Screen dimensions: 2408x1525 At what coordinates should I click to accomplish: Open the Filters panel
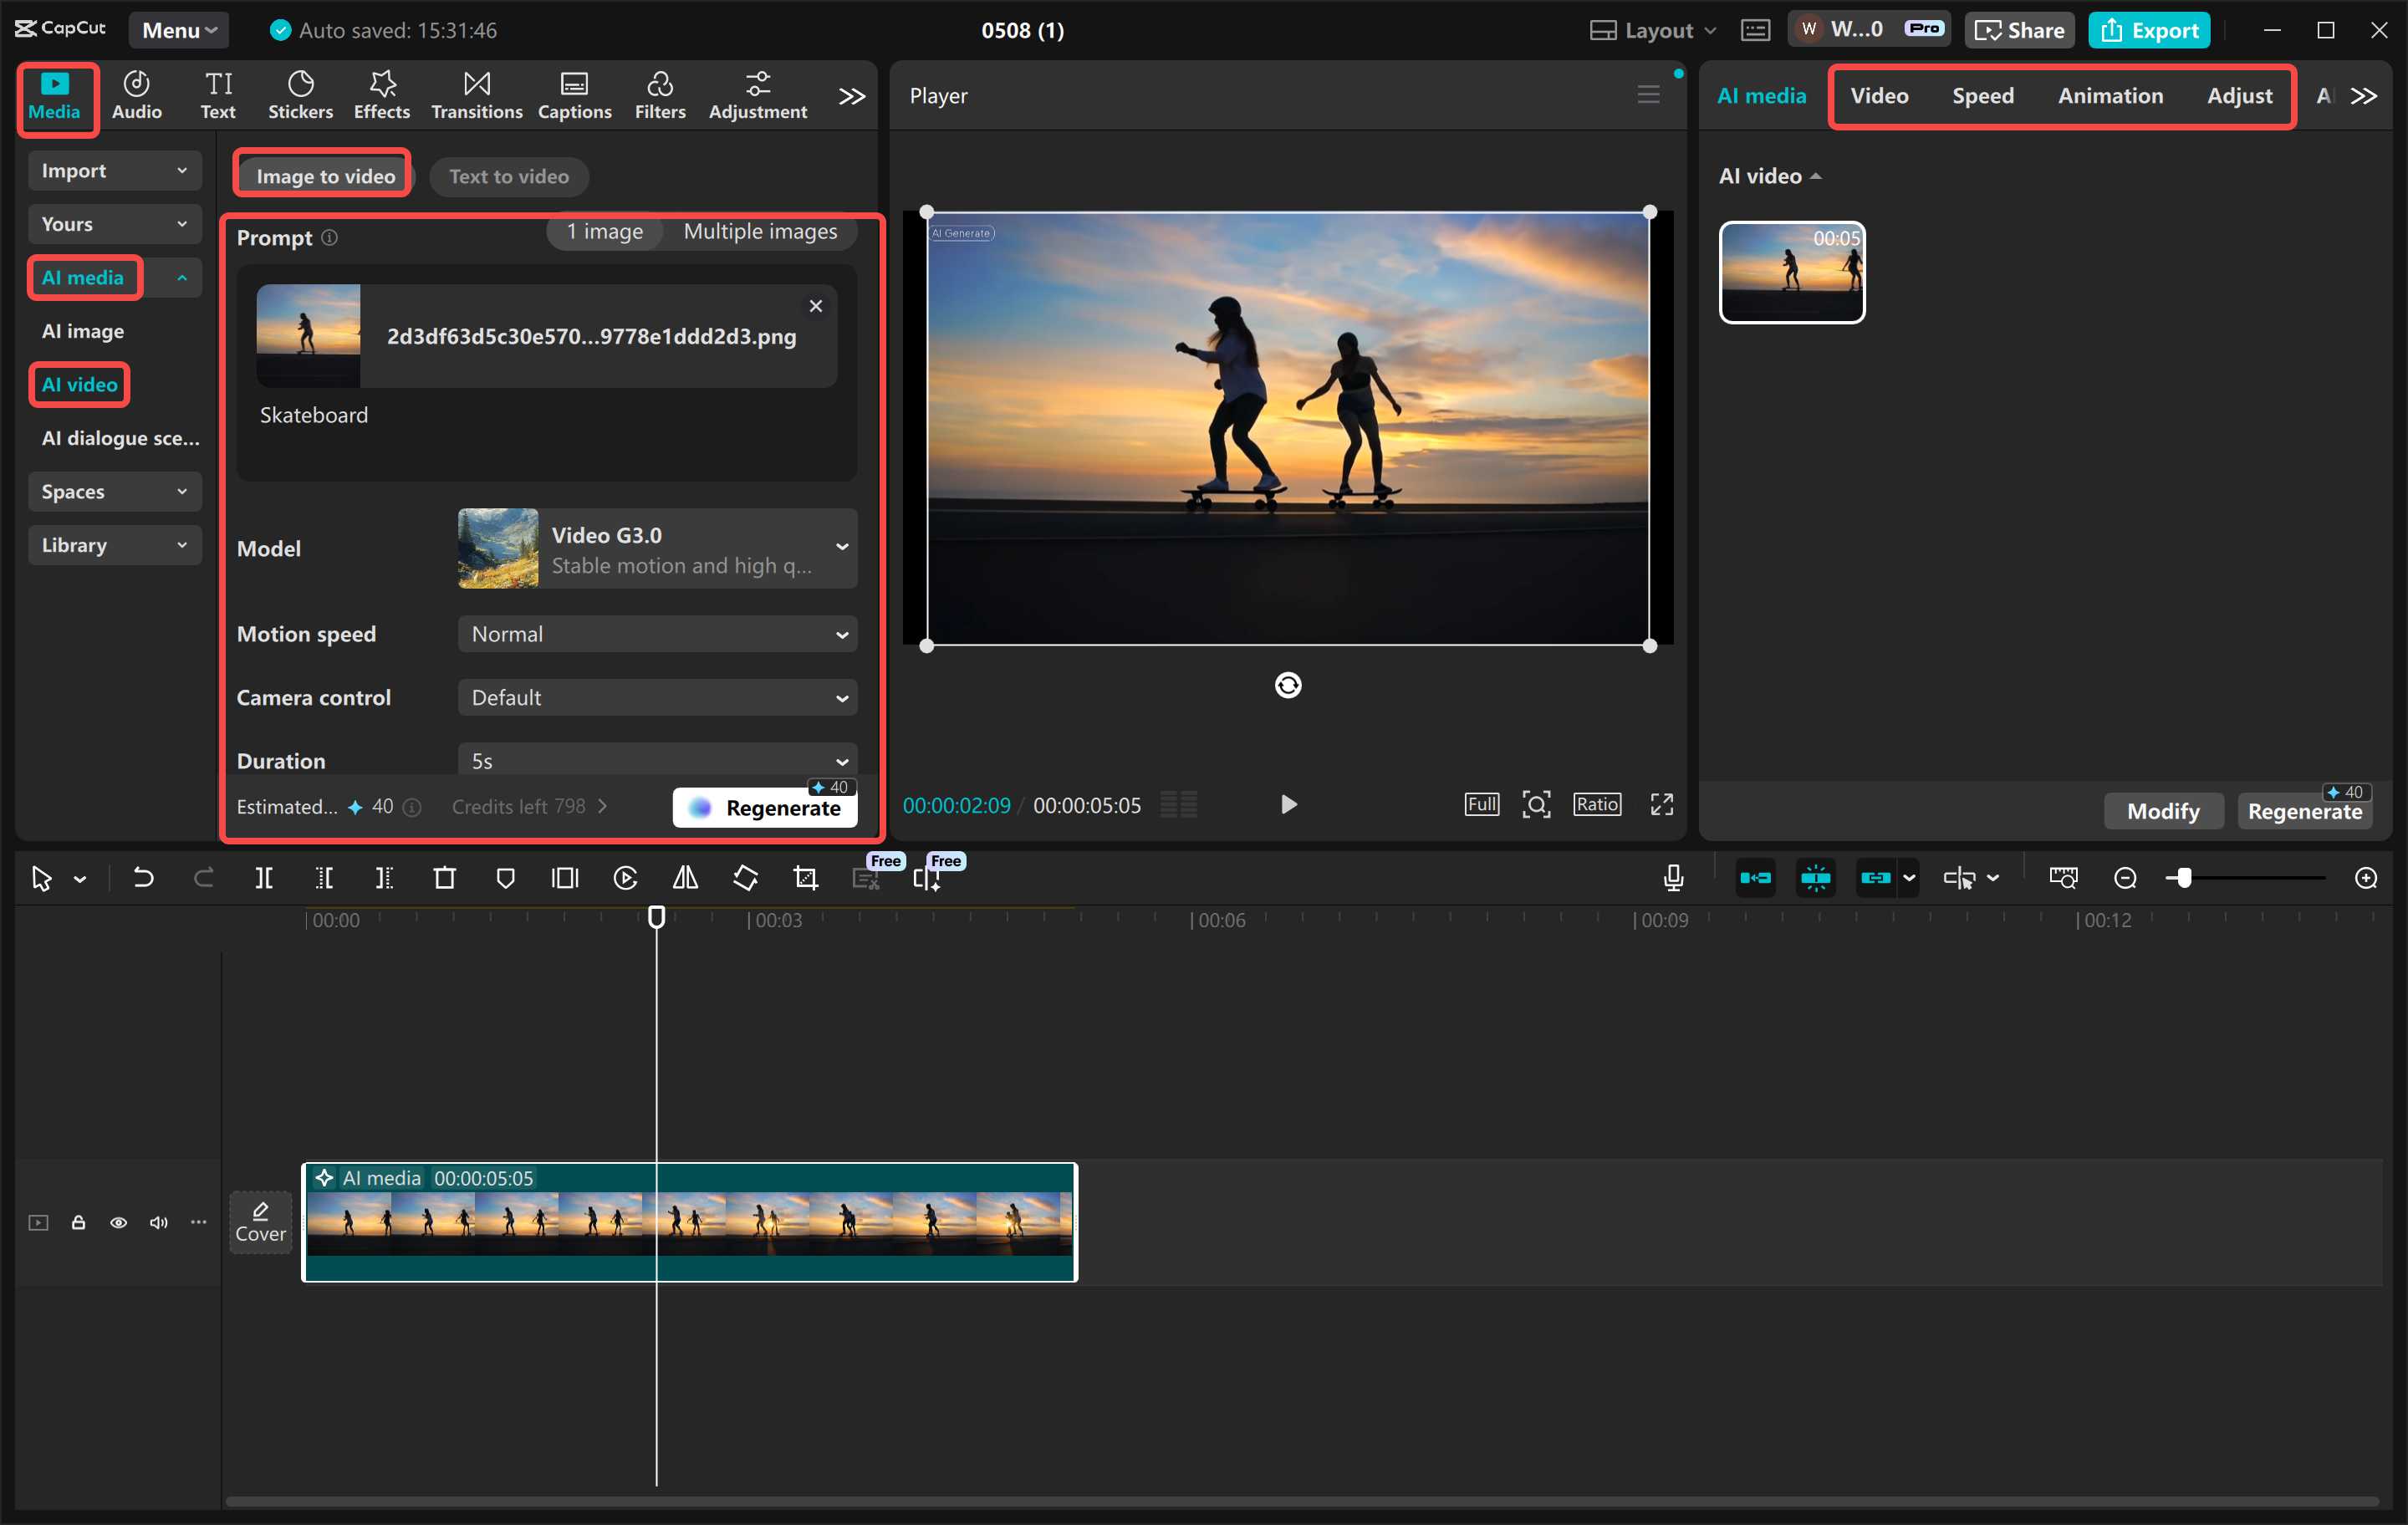(x=660, y=94)
